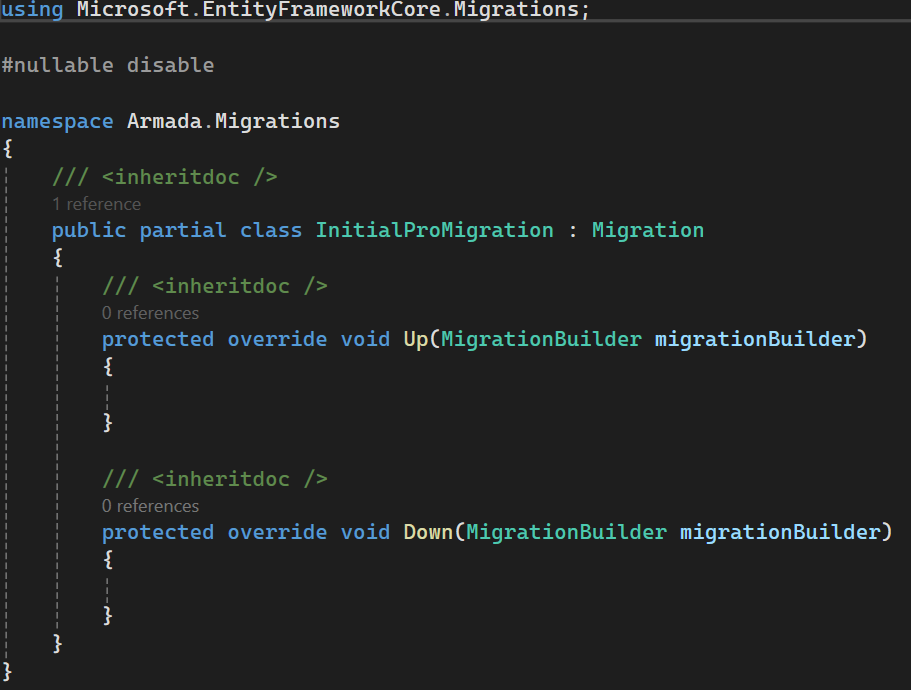Click "0 references" CodeLens above Down method
The height and width of the screenshot is (690, 911).
(x=150, y=506)
